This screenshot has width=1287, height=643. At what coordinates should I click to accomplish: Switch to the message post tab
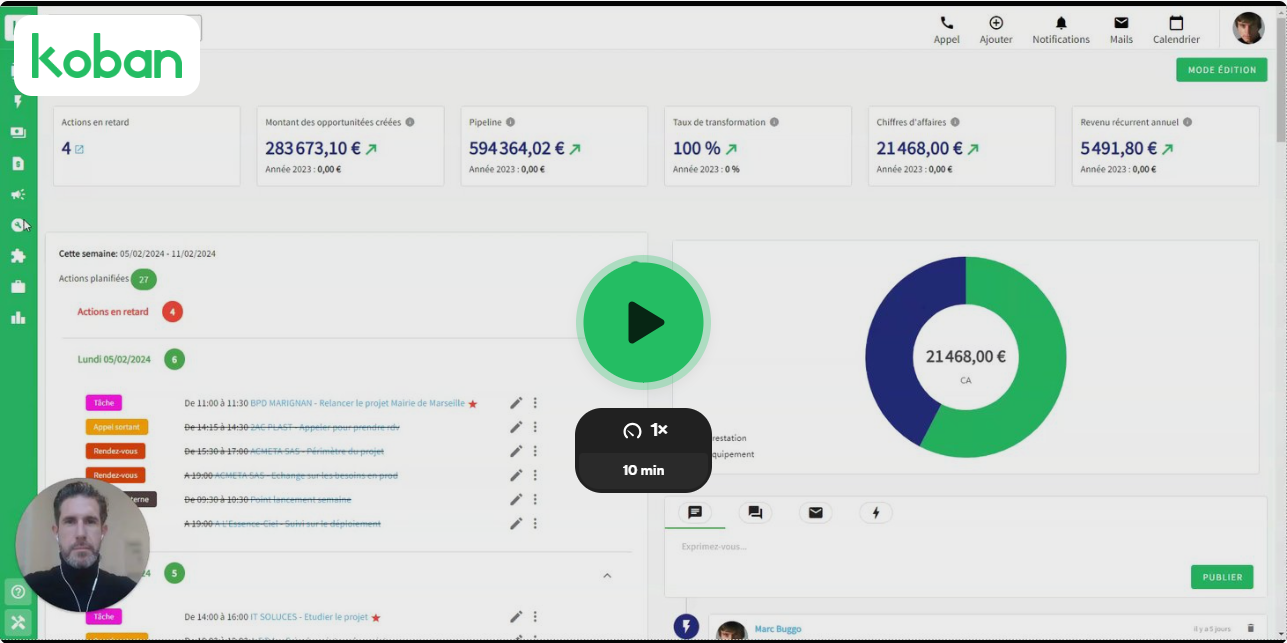[x=695, y=512]
